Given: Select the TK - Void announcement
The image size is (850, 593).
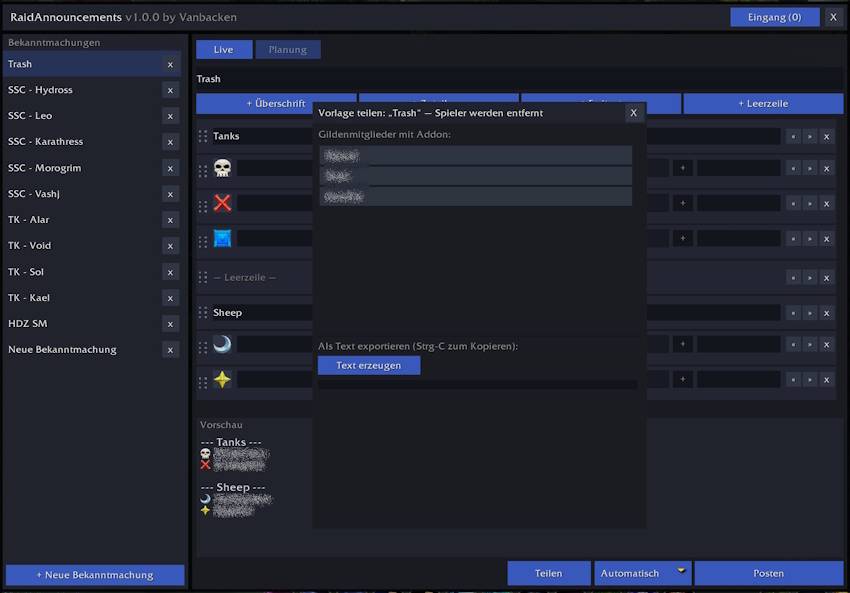Looking at the screenshot, I should (81, 246).
